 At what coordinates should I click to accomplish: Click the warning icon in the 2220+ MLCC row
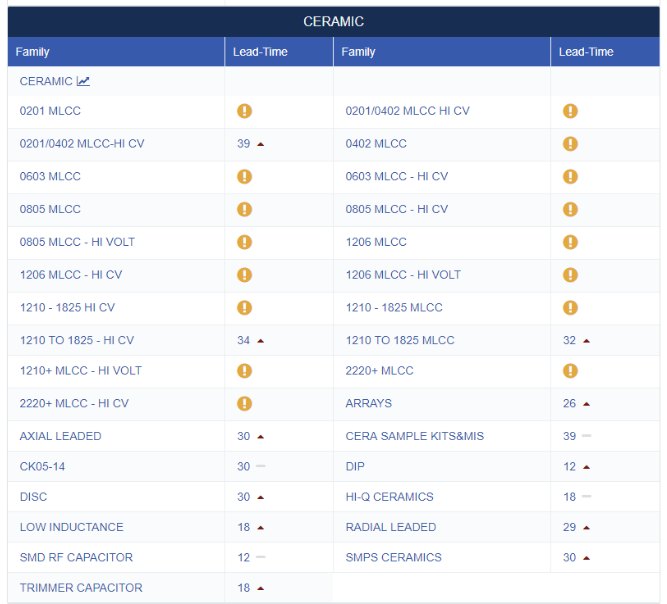click(x=570, y=371)
